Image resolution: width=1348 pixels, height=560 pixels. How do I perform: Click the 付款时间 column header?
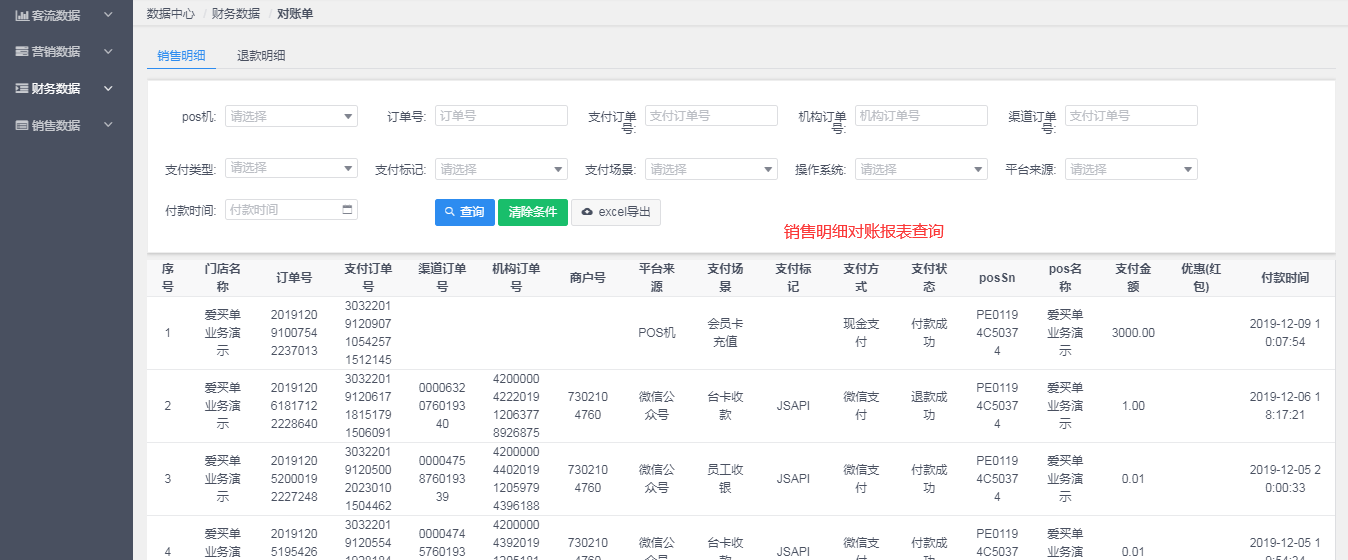tap(1285, 278)
